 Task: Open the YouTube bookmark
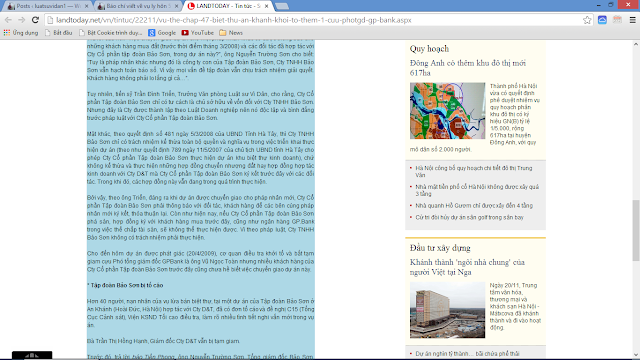coord(198,33)
